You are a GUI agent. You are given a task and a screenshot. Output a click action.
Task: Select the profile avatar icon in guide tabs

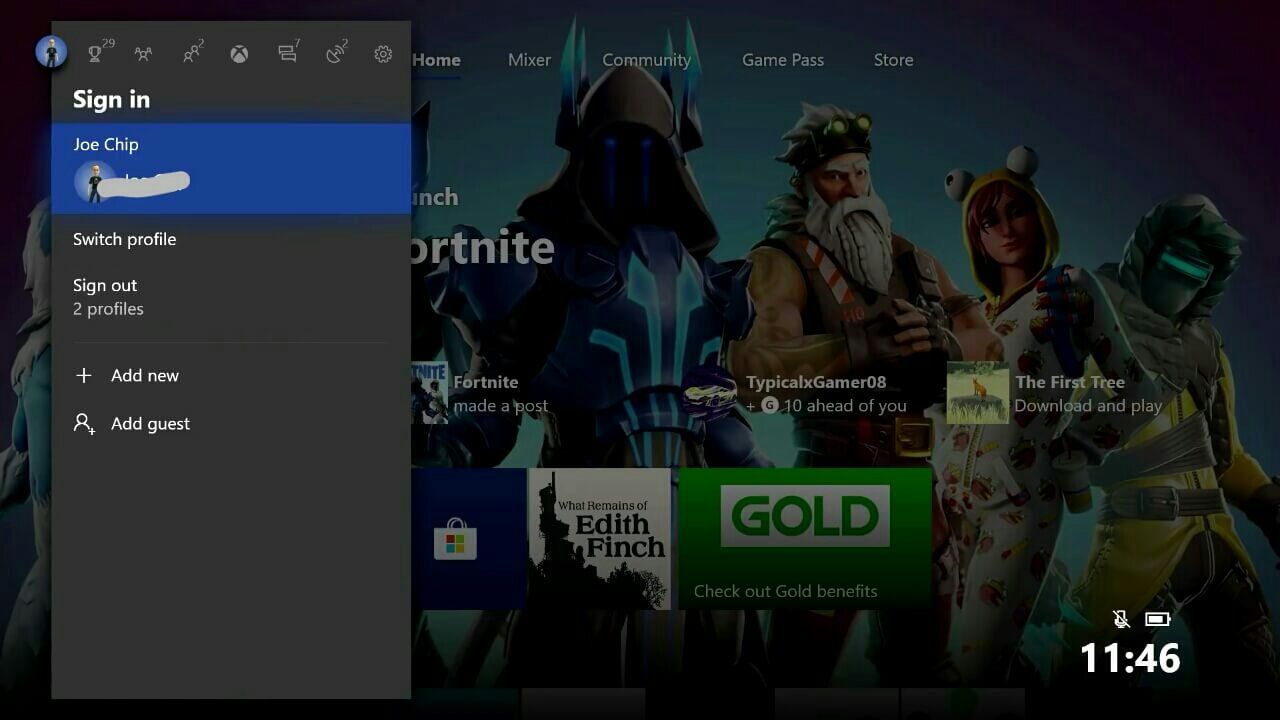pos(51,52)
